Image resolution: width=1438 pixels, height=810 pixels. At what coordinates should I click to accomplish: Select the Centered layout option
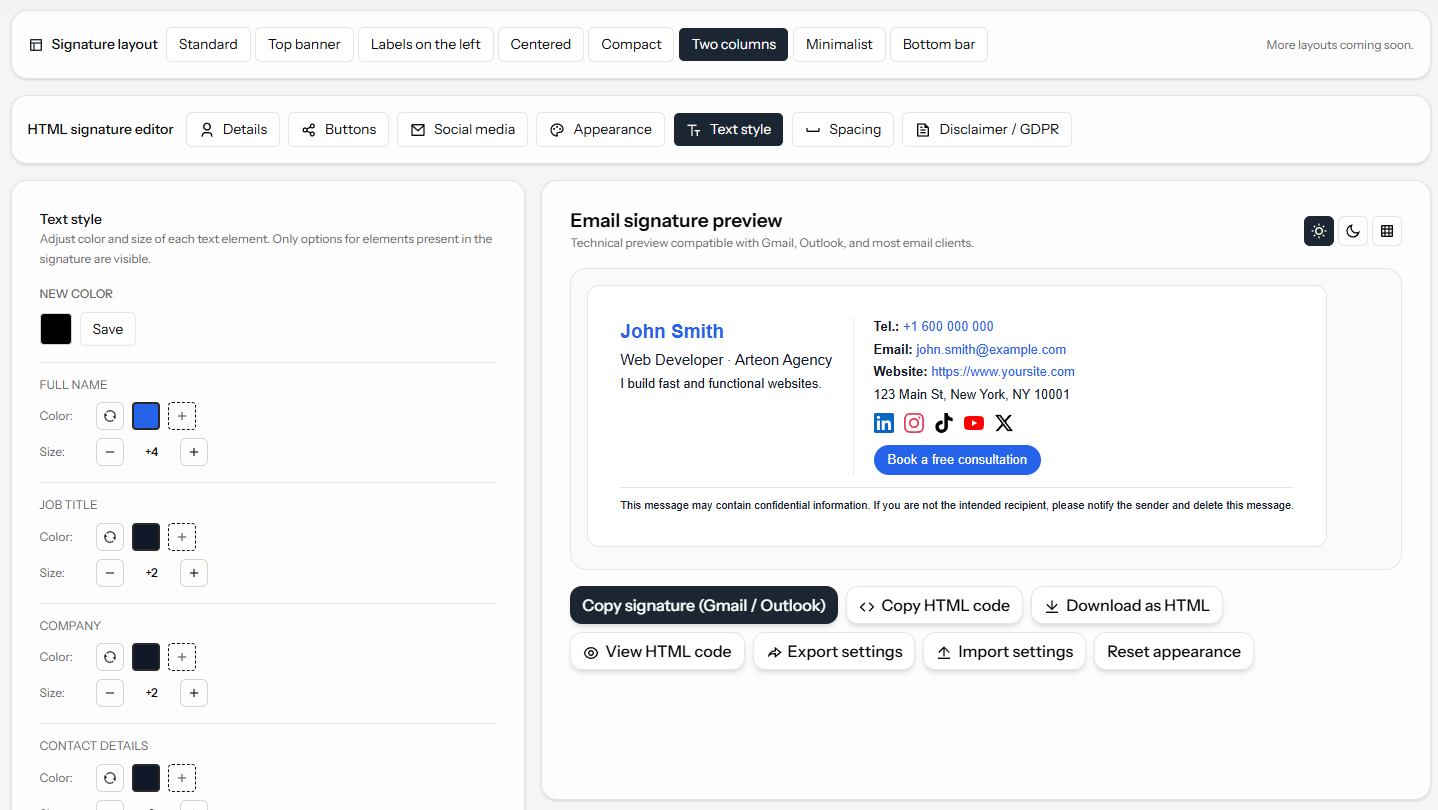[x=540, y=44]
